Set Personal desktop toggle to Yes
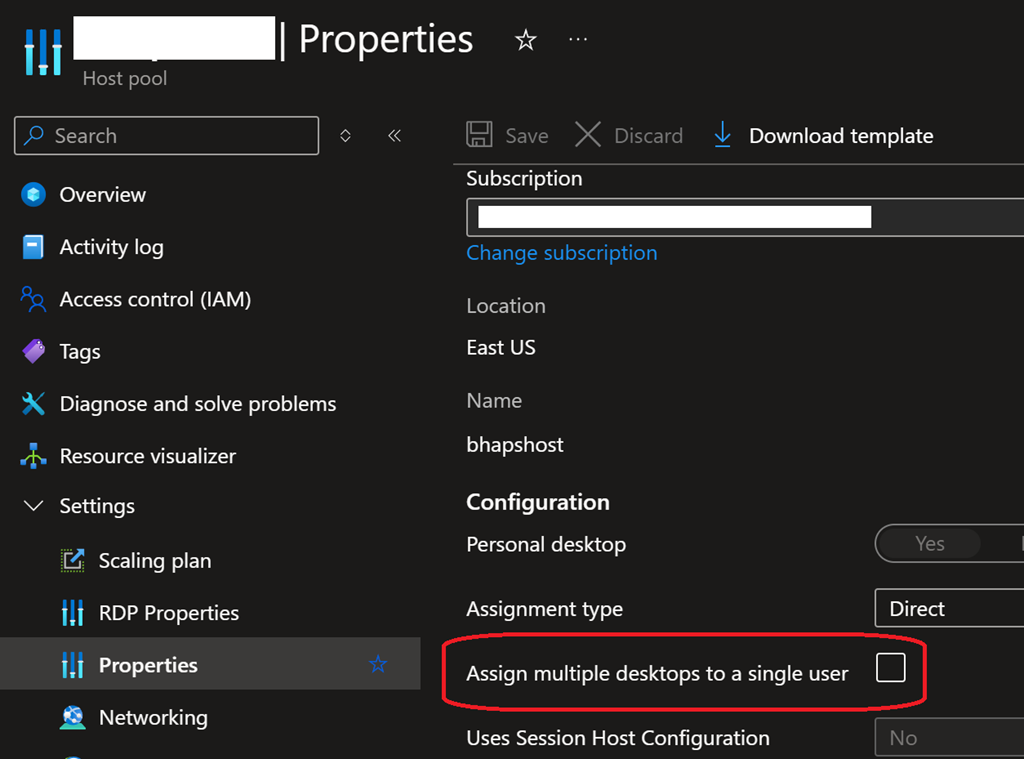Image resolution: width=1024 pixels, height=759 pixels. tap(928, 543)
